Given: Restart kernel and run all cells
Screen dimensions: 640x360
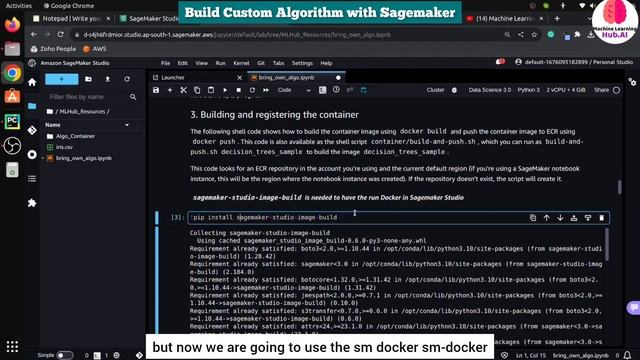Looking at the screenshot, I should coord(266,90).
